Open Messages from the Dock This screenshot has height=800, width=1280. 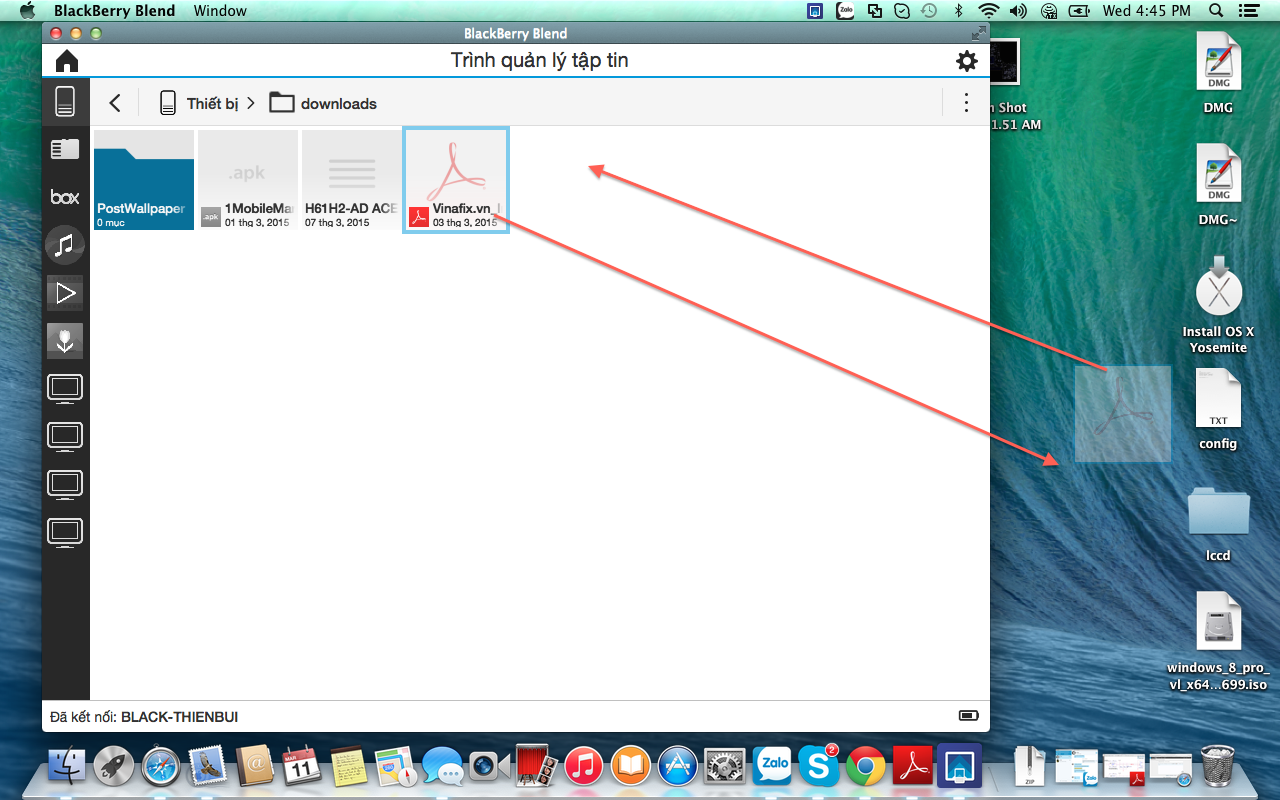pos(442,767)
